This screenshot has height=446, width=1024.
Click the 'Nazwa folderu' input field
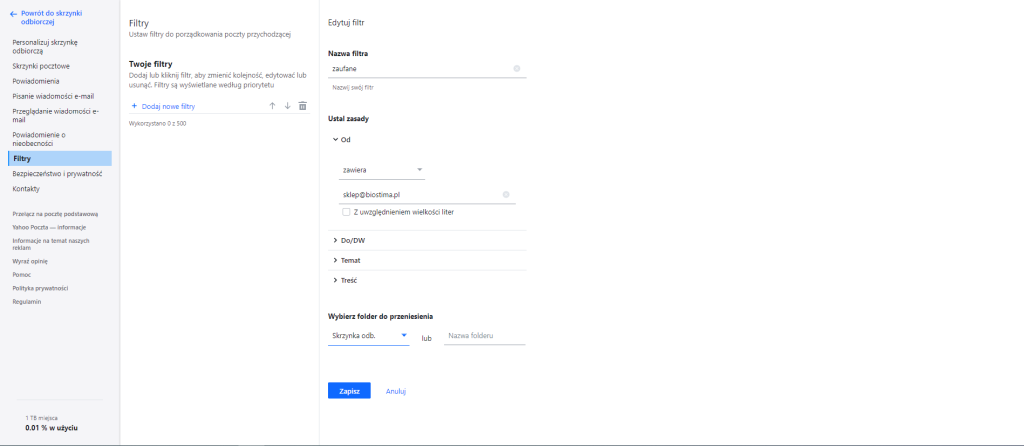pyautogui.click(x=485, y=336)
